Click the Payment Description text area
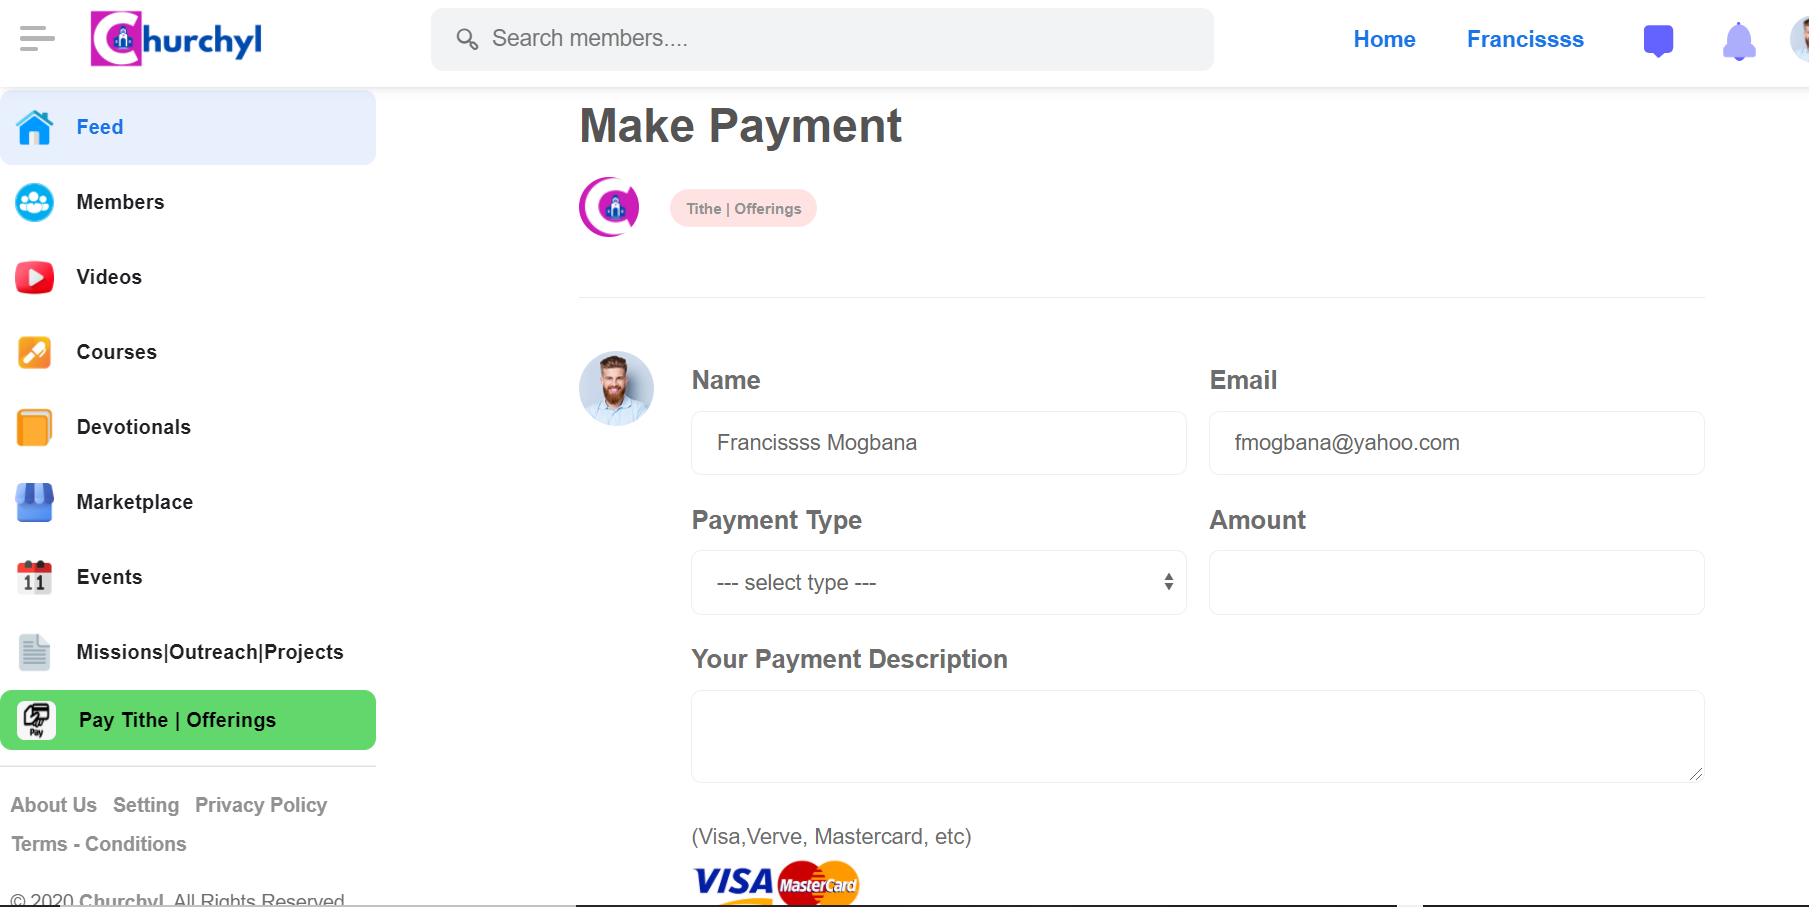 1198,736
